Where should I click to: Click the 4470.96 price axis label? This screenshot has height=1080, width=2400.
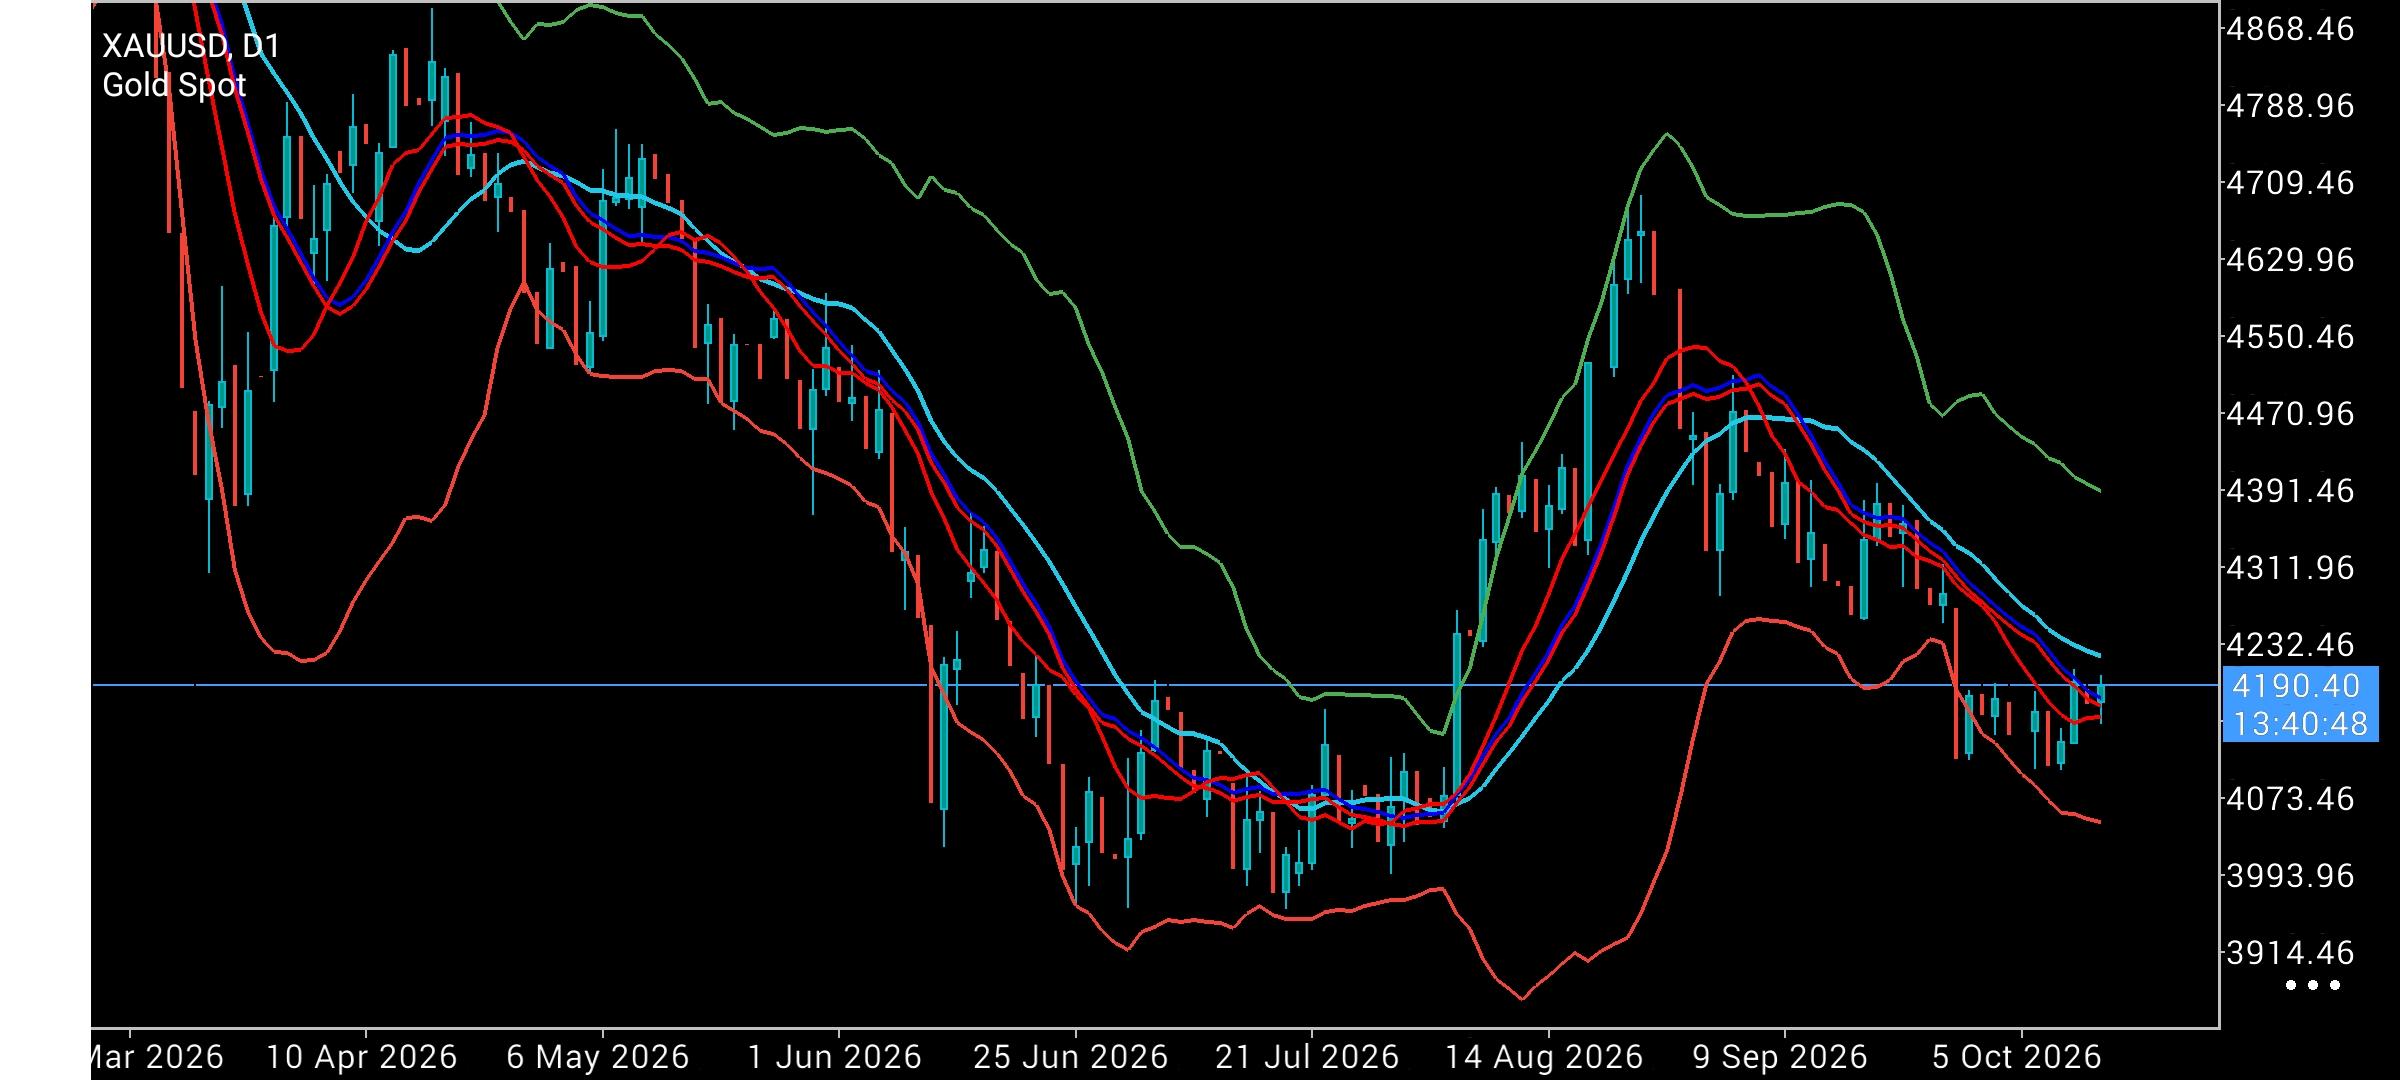pos(2290,413)
